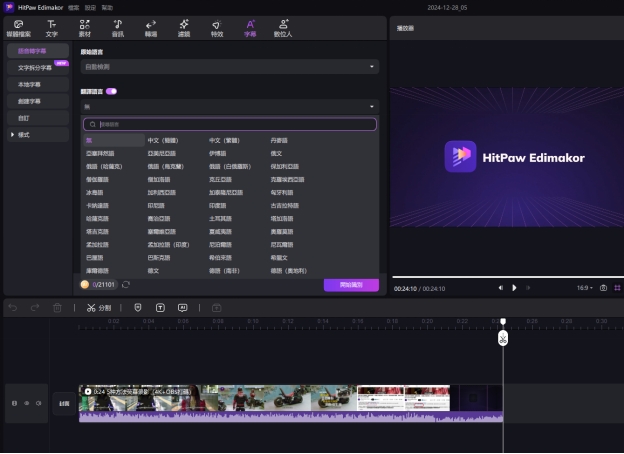Image resolution: width=624 pixels, height=454 pixels.
Task: Open the 音訊 audio tab icon
Action: click(x=117, y=27)
